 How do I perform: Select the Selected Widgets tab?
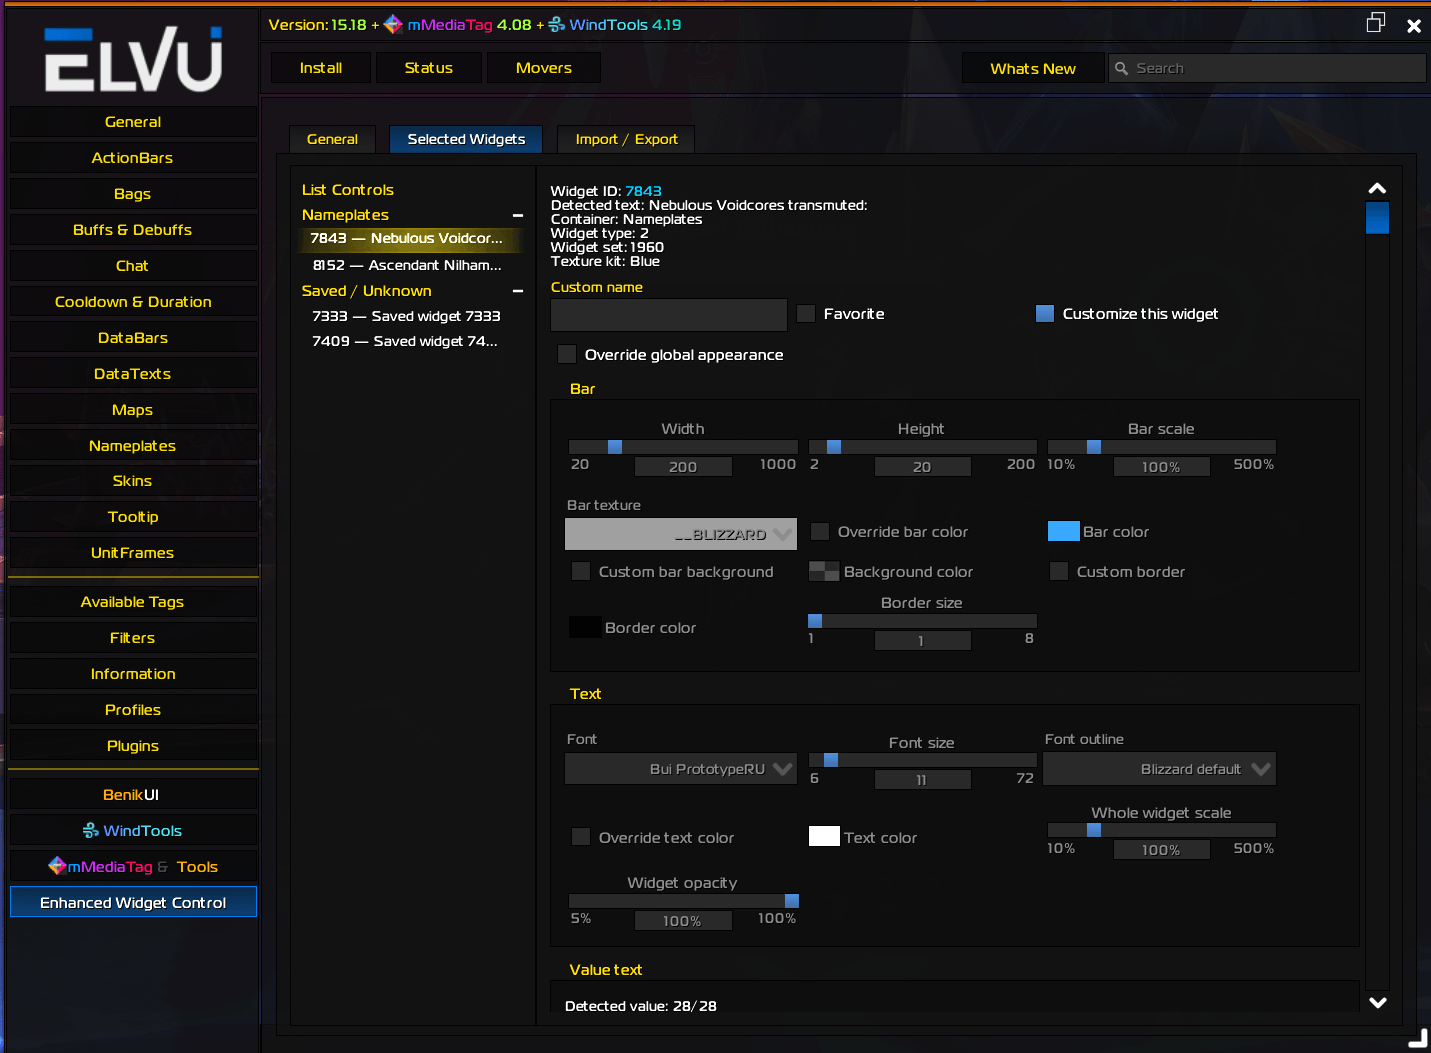[x=466, y=139]
